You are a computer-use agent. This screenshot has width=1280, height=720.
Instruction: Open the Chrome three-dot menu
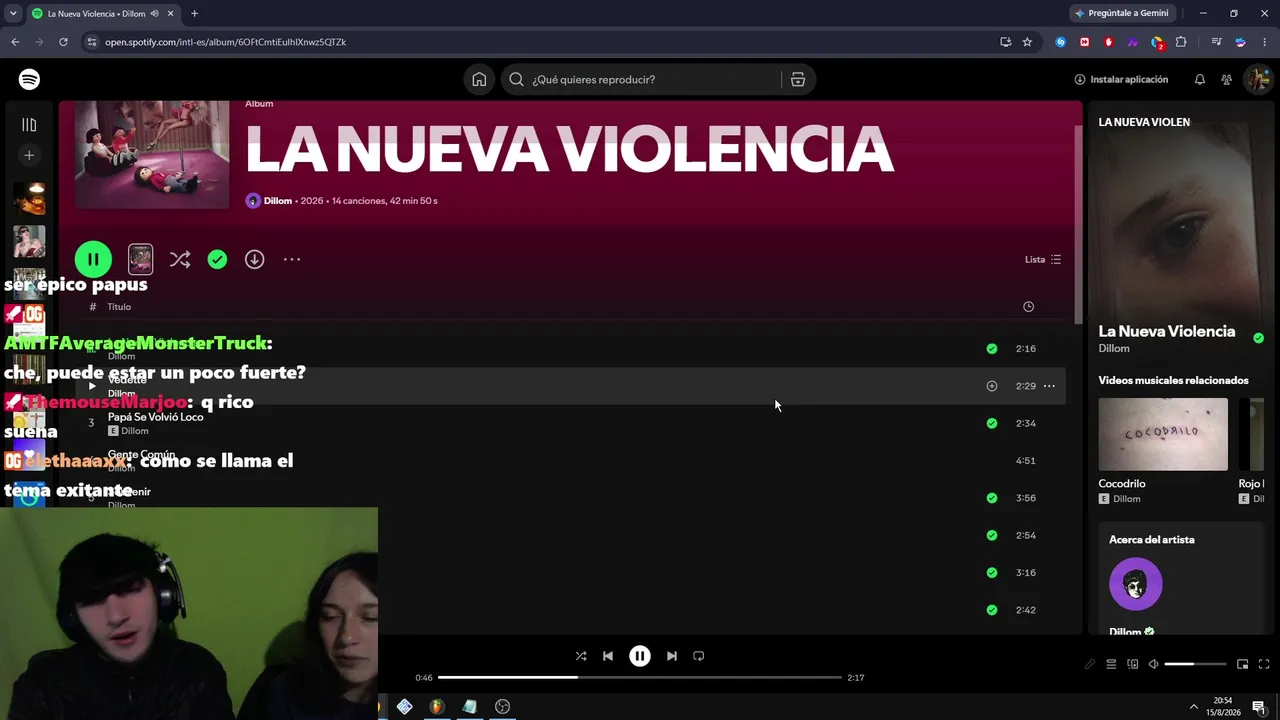tap(1265, 42)
